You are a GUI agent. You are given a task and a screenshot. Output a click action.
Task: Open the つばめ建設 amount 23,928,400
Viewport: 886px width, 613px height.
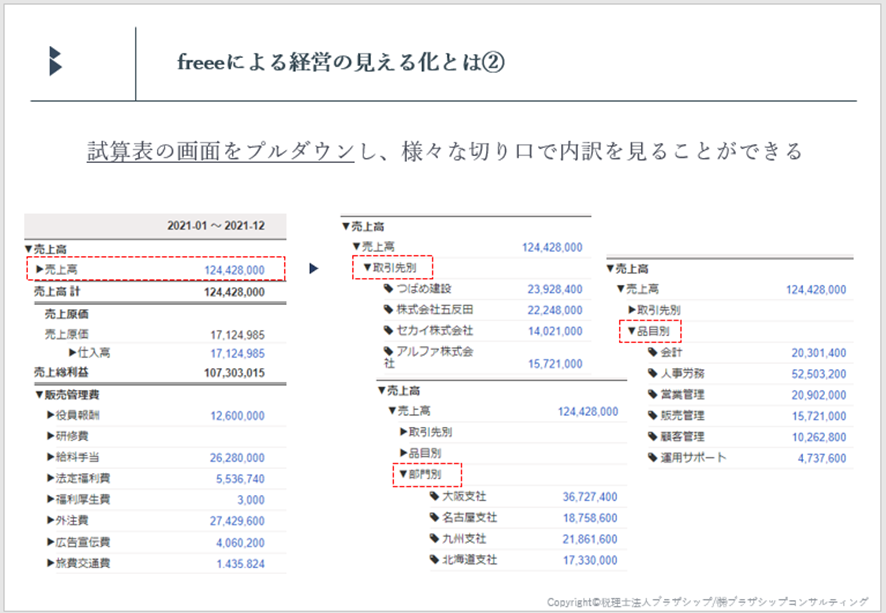pyautogui.click(x=555, y=289)
